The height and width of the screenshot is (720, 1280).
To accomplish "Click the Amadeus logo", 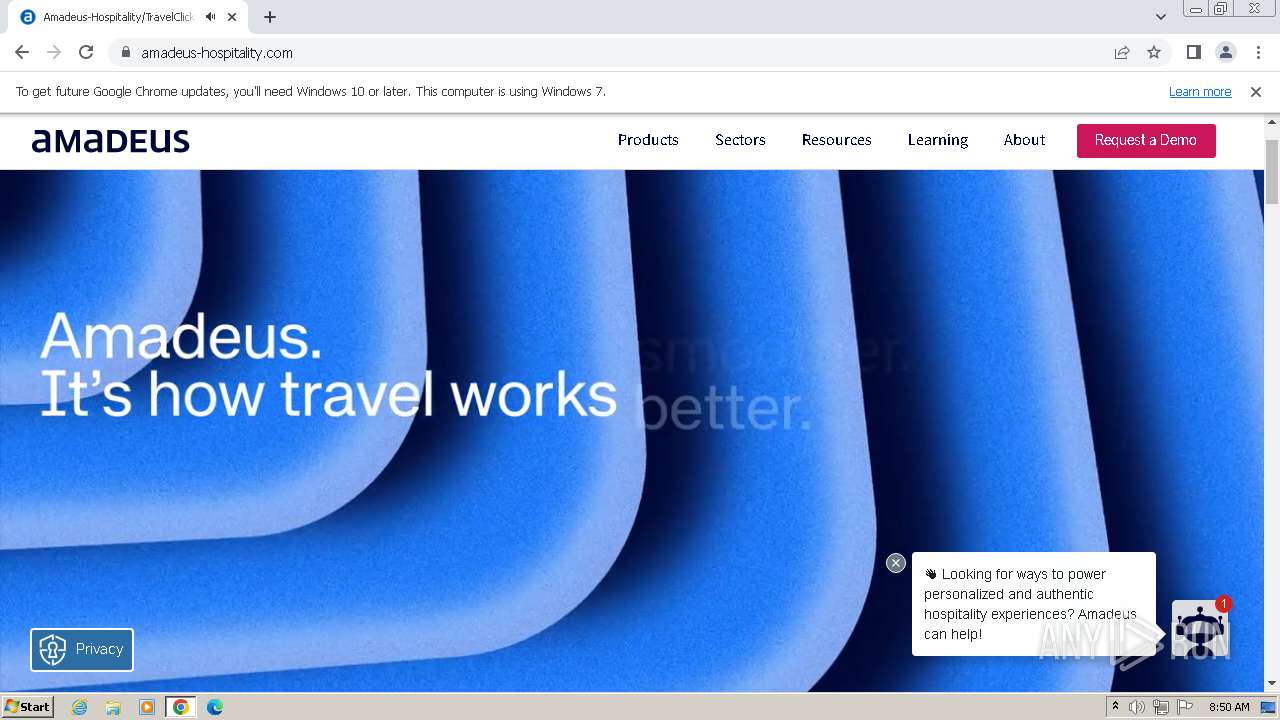I will pos(111,141).
